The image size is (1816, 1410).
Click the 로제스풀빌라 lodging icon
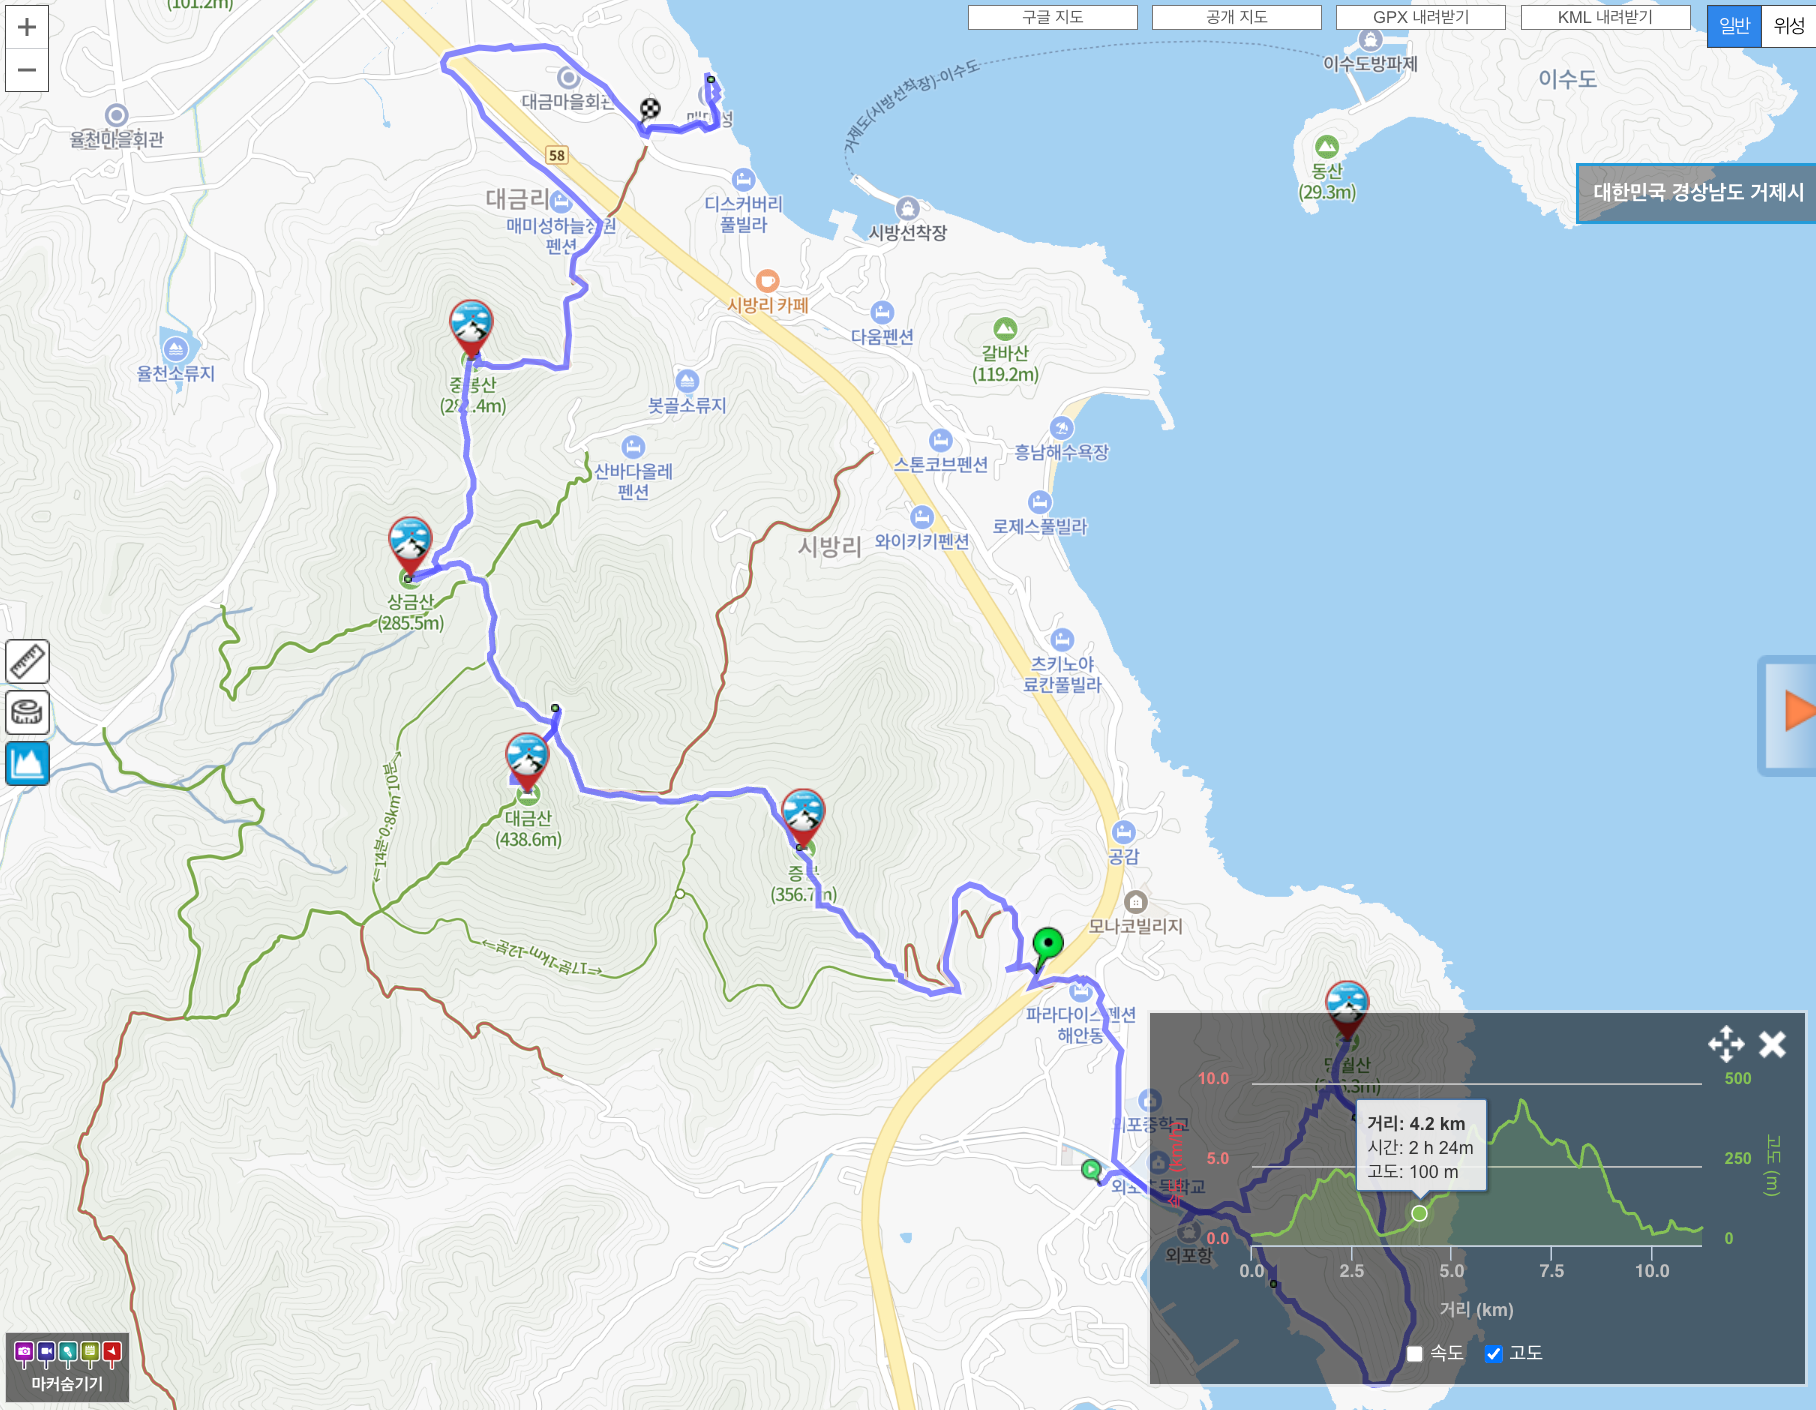1040,502
